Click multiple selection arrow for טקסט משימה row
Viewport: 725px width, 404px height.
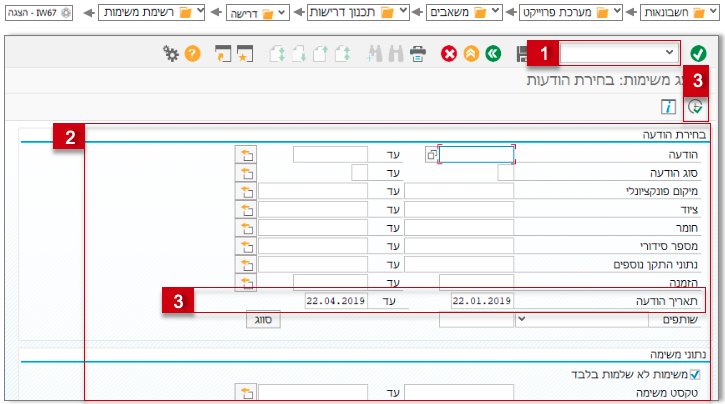pos(246,392)
